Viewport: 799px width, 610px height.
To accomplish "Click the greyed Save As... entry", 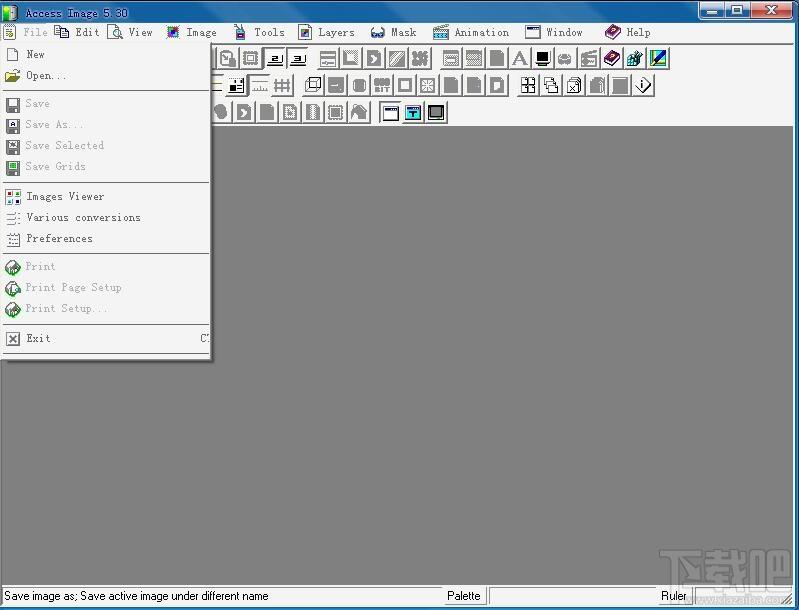I will coord(106,124).
